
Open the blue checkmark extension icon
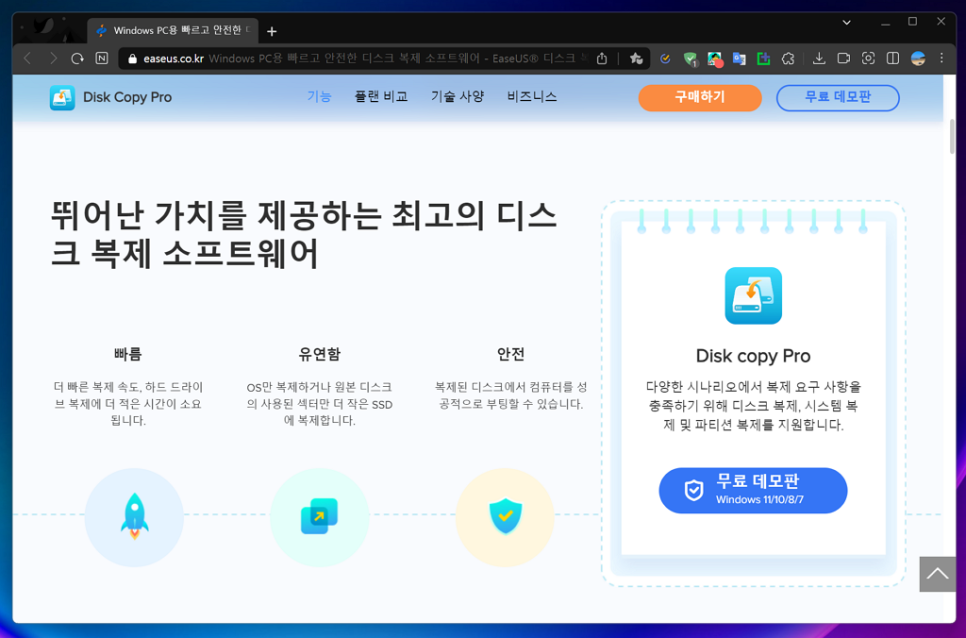point(665,59)
